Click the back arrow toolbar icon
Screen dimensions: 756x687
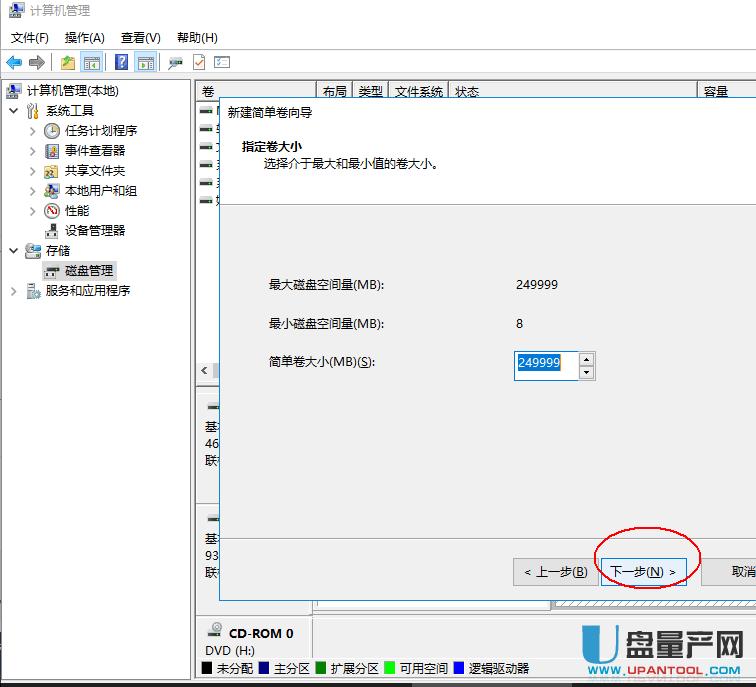[14, 62]
